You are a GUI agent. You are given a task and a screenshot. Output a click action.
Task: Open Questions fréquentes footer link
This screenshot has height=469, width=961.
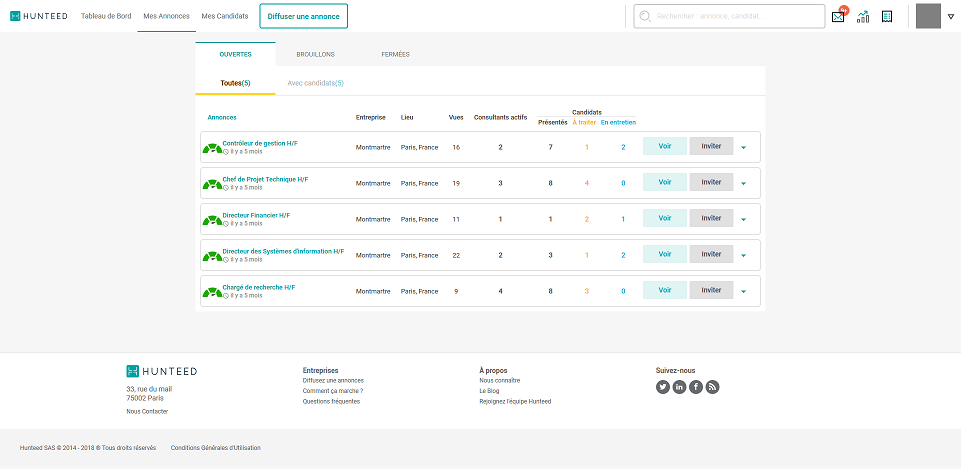tap(332, 401)
